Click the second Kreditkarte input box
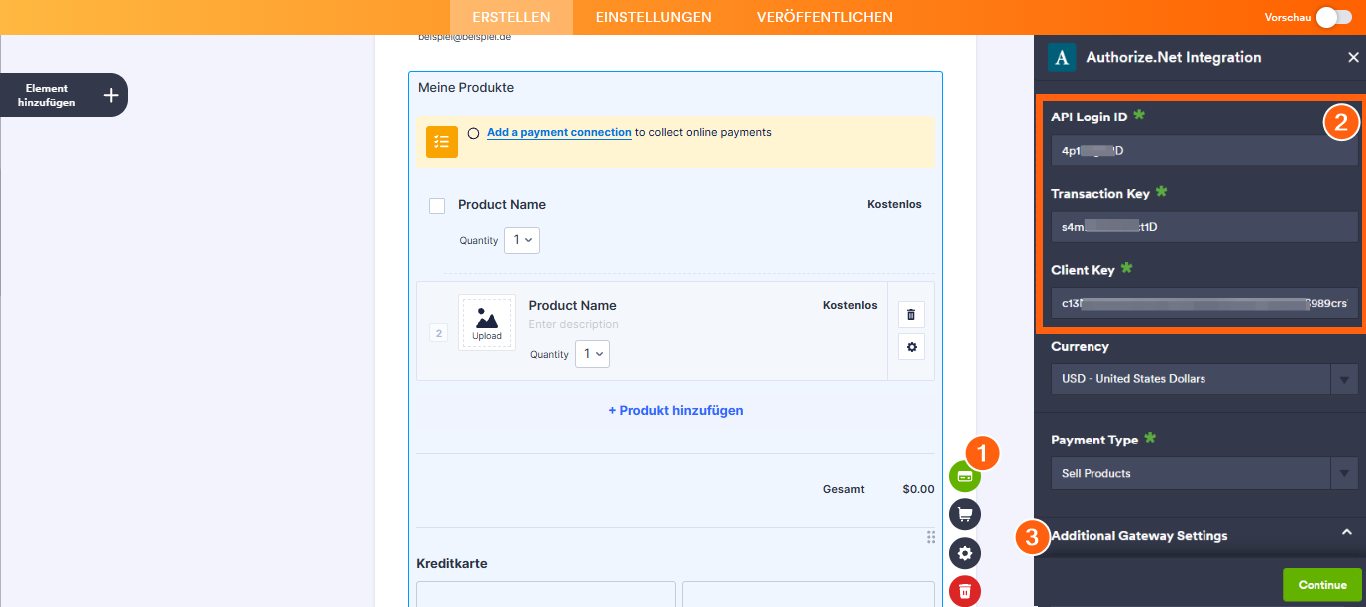This screenshot has height=607, width=1366. [808, 594]
